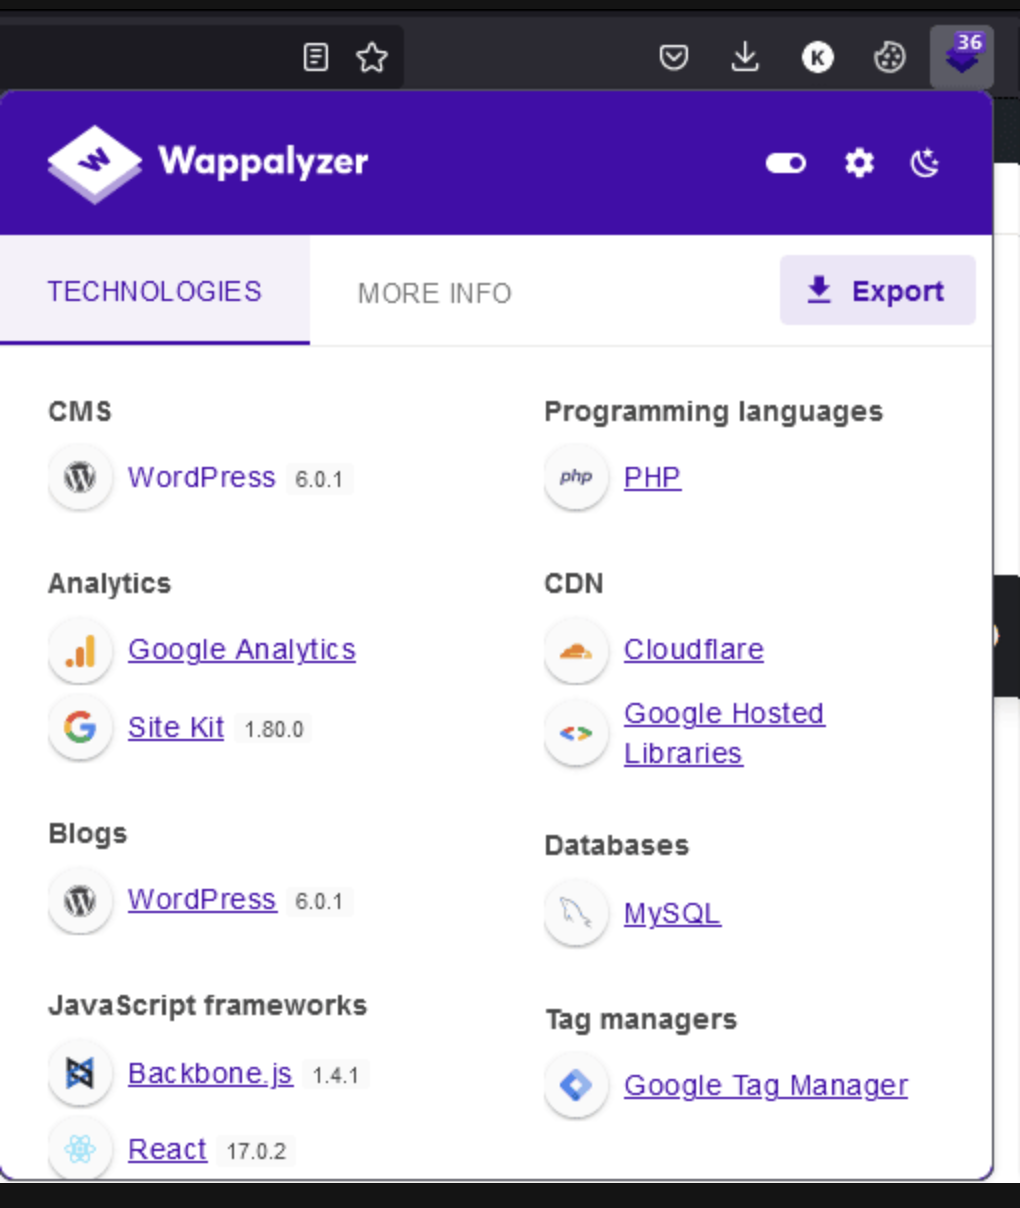This screenshot has width=1020, height=1208.
Task: Open the cookie extension icon
Action: pos(890,57)
